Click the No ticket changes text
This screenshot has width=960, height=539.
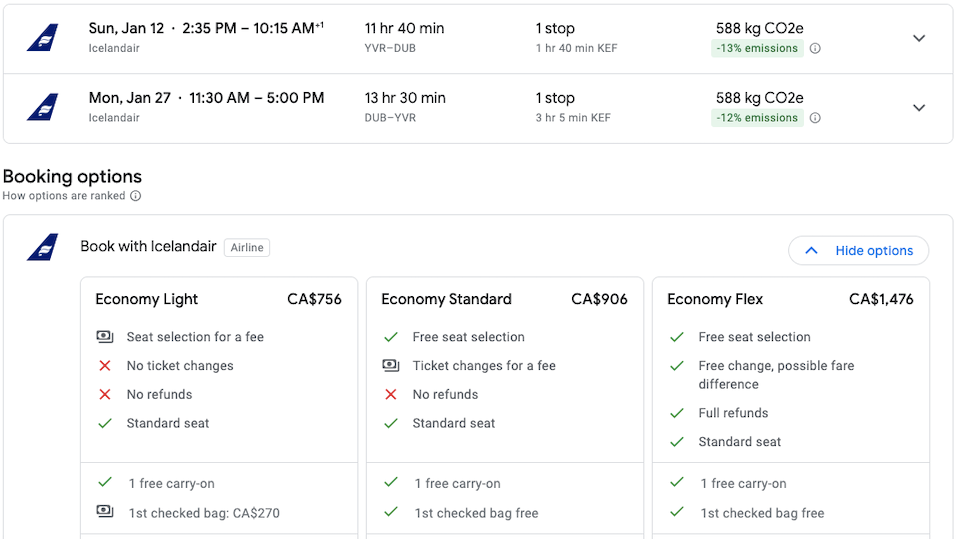click(180, 366)
